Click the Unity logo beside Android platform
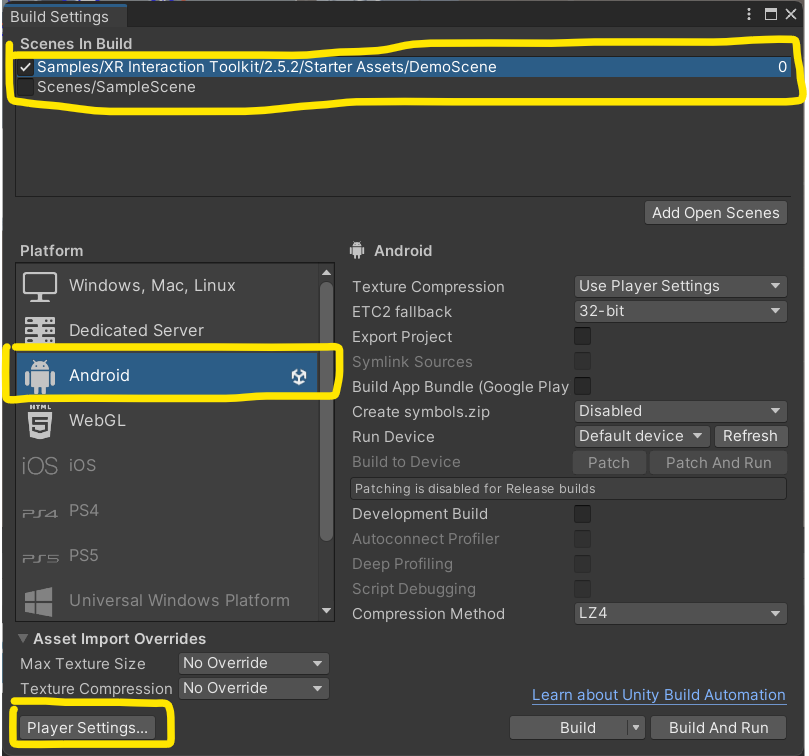 coord(299,376)
